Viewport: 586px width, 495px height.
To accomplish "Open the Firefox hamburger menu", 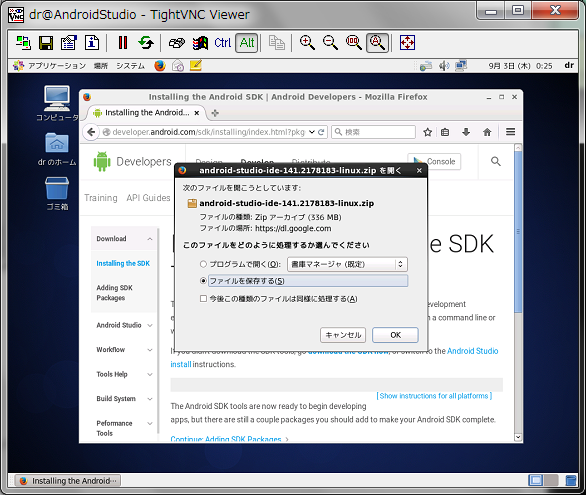I will (511, 132).
